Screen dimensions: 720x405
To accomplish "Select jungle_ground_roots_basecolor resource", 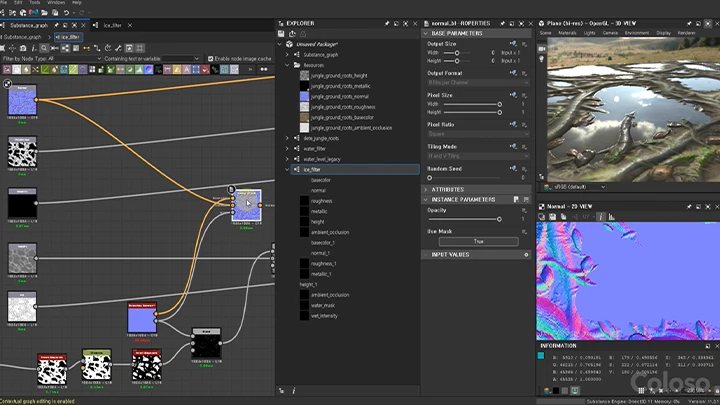I will click(342, 118).
